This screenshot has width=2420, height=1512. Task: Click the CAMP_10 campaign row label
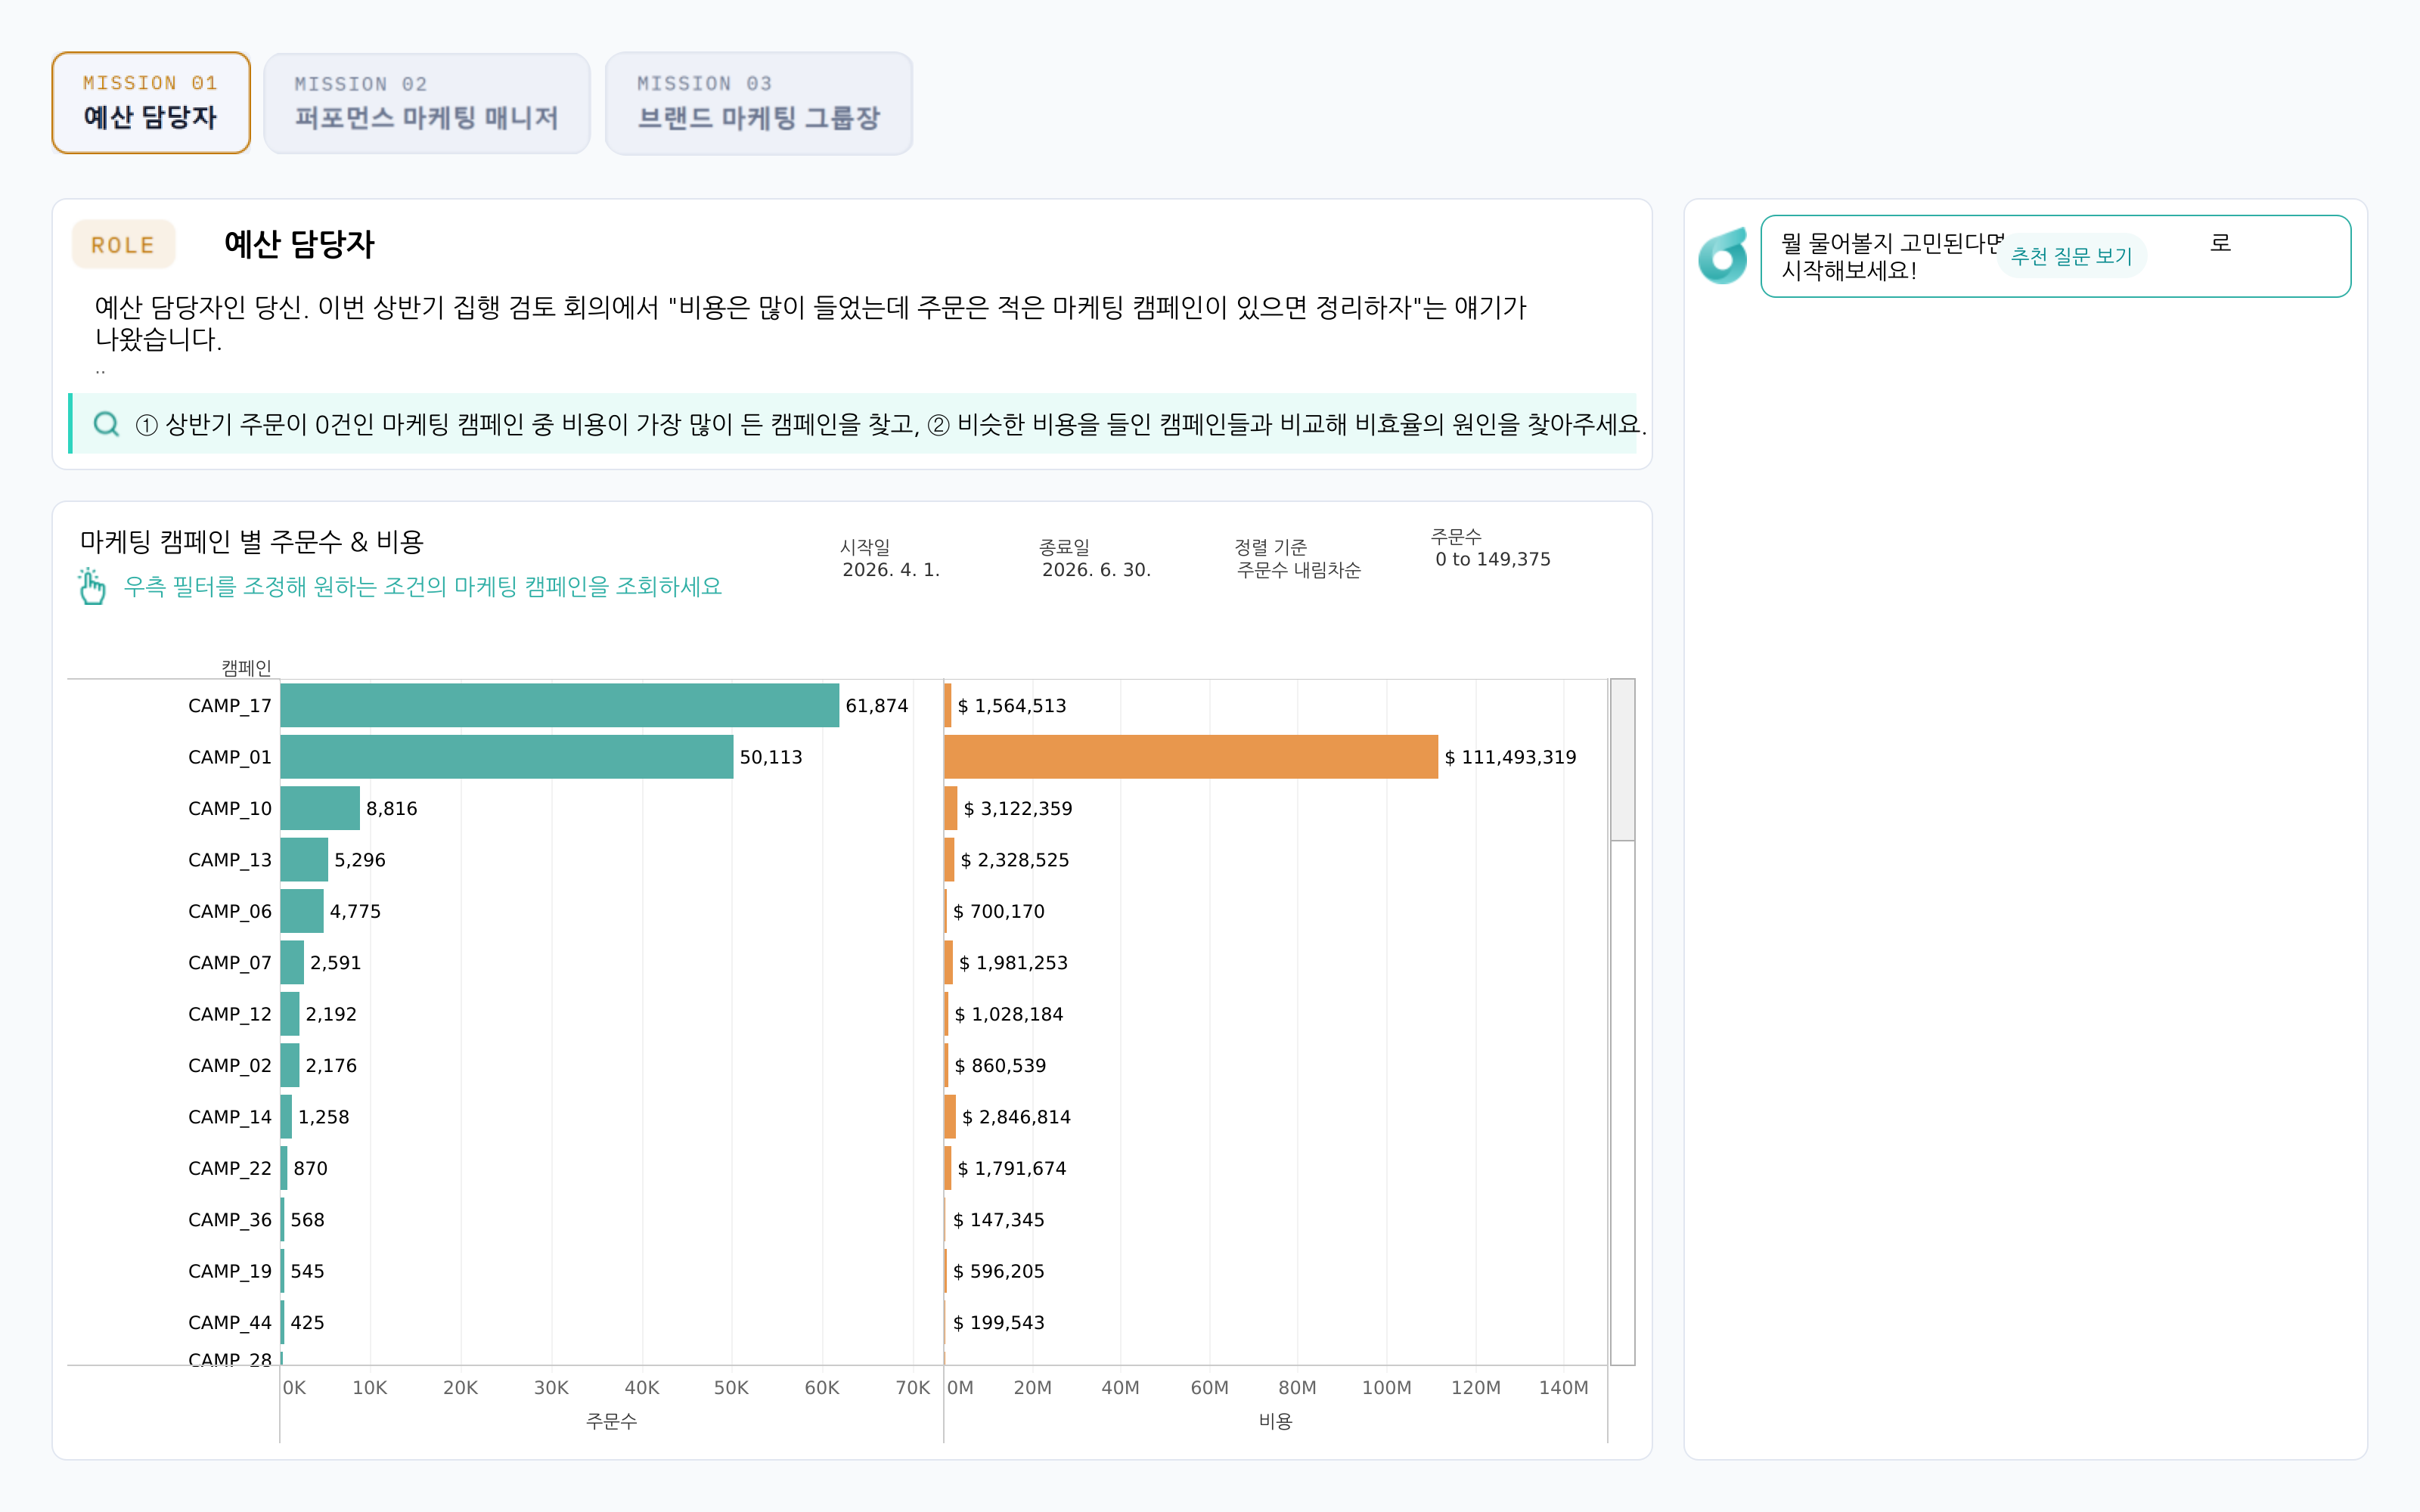click(230, 808)
